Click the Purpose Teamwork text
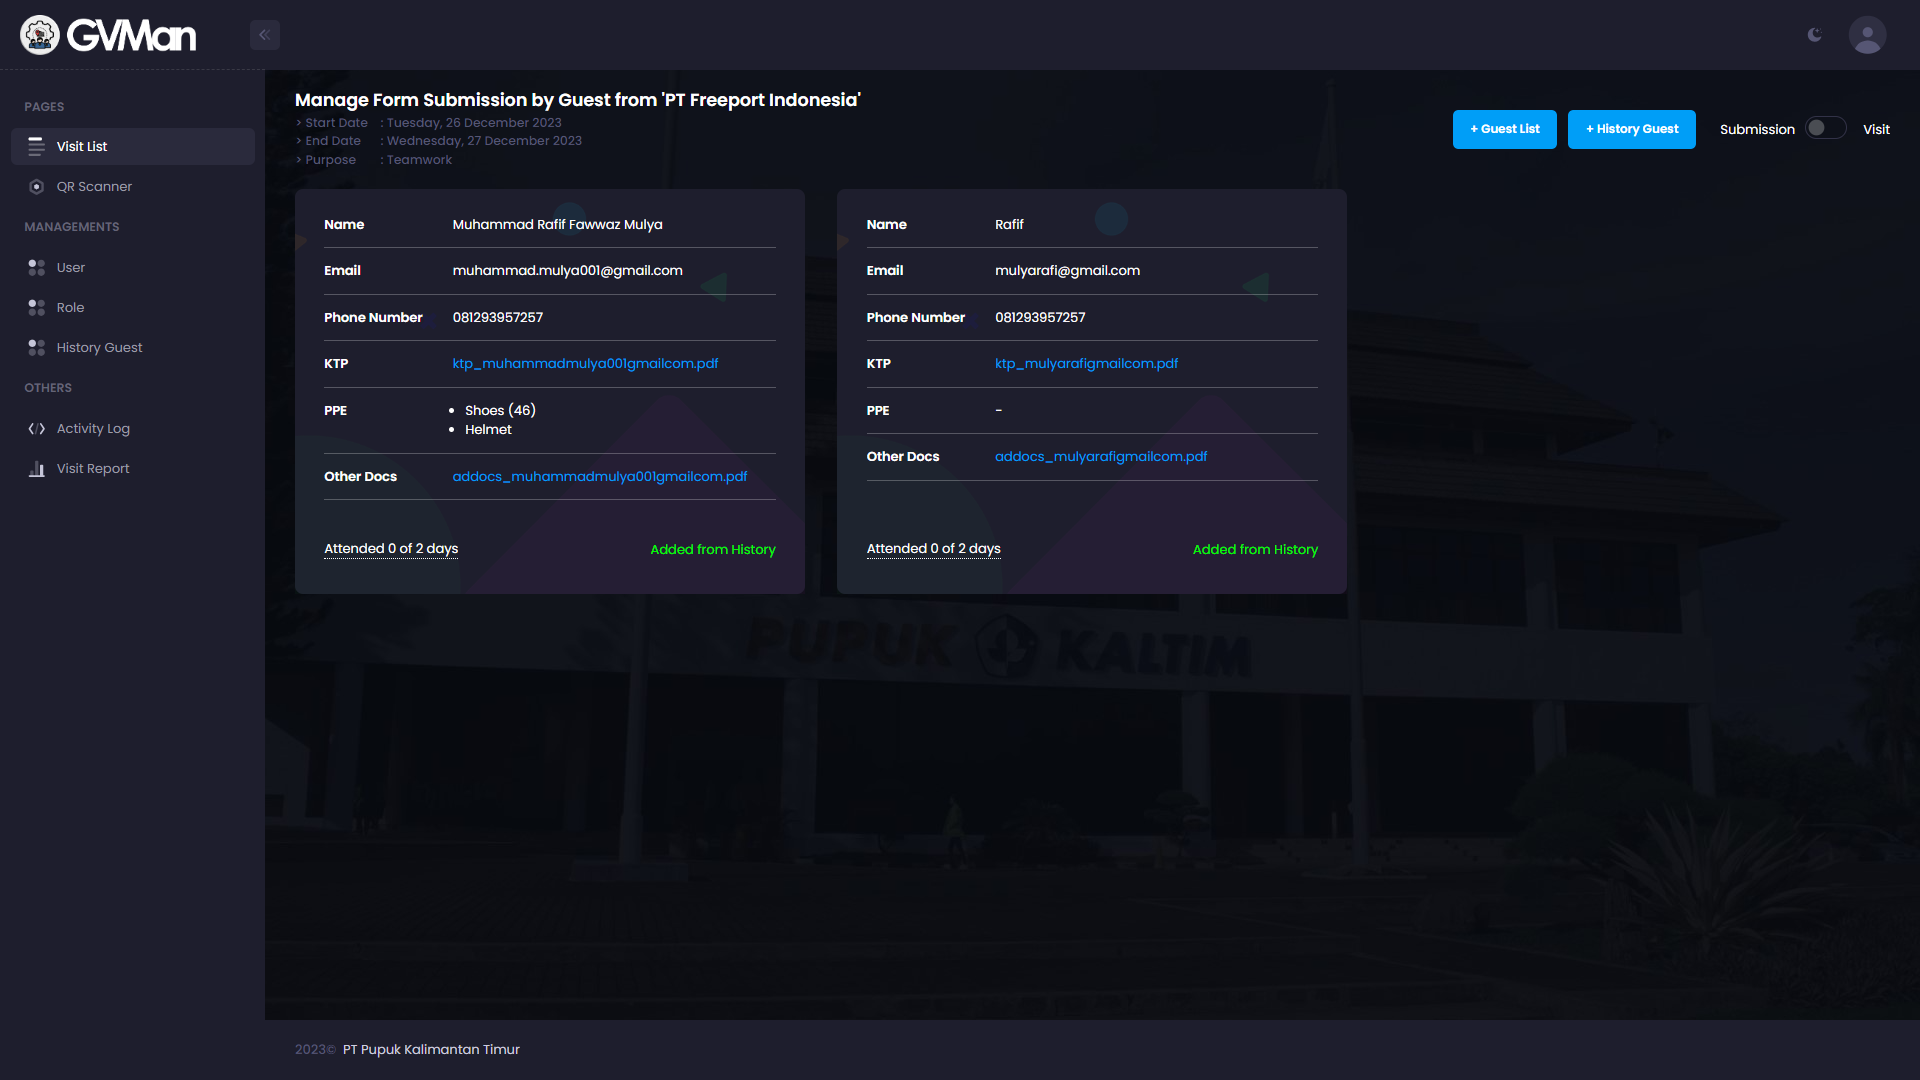The width and height of the screenshot is (1920, 1080). click(x=373, y=160)
